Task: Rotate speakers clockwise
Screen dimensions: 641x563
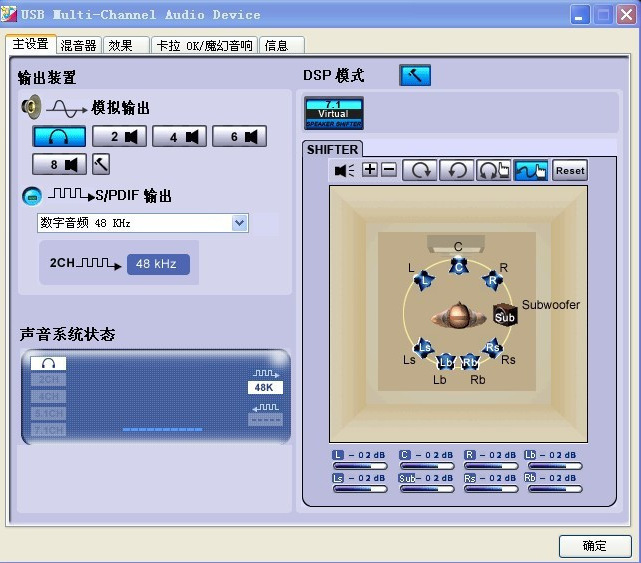Action: click(420, 170)
